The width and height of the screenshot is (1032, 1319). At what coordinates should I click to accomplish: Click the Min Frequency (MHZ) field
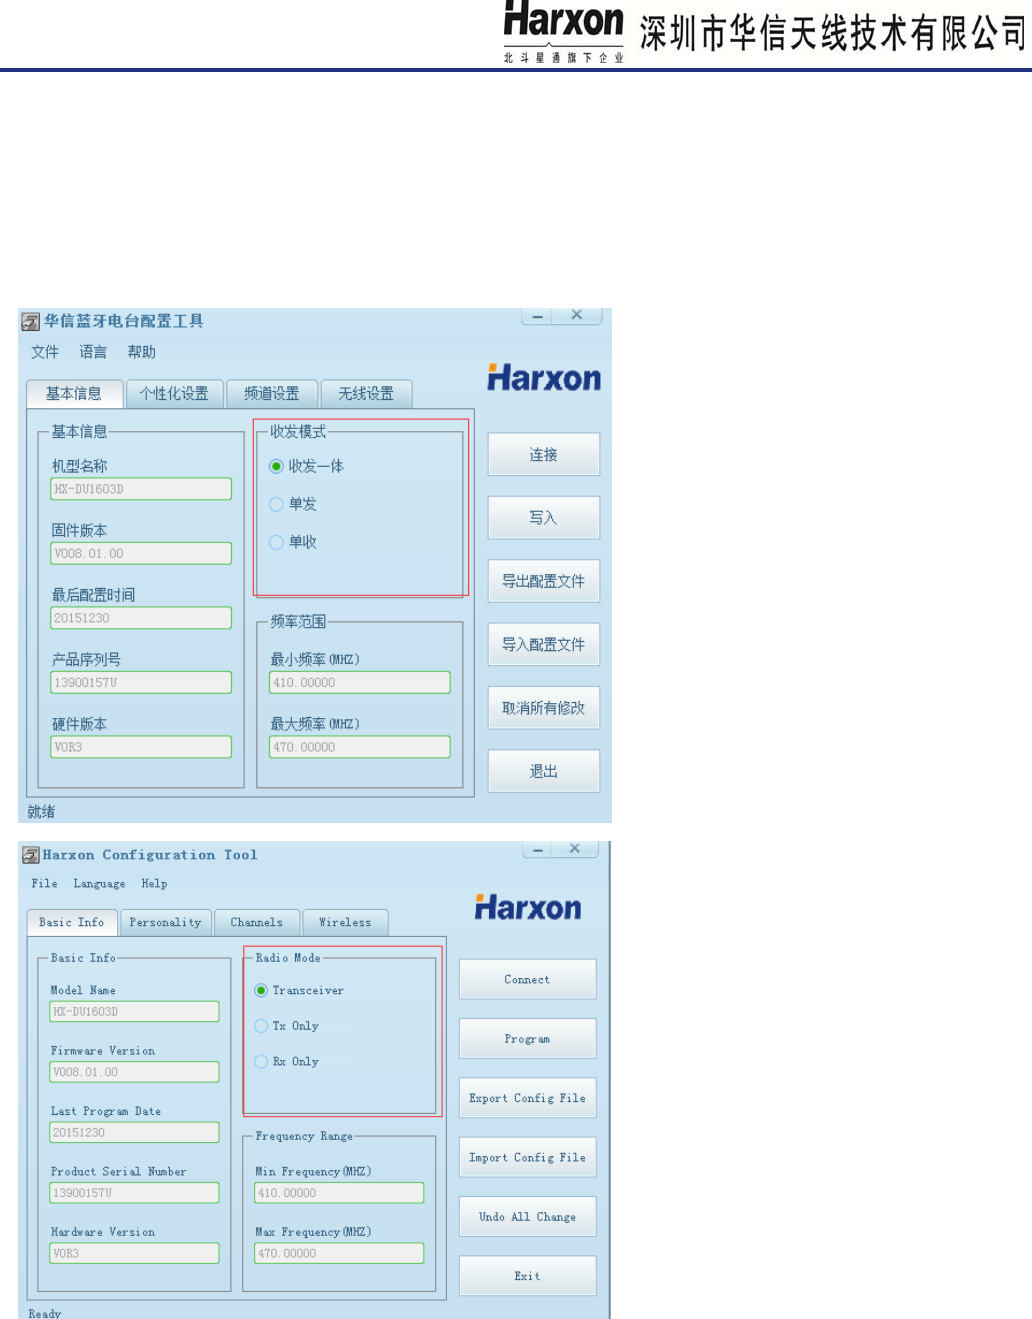[339, 1193]
